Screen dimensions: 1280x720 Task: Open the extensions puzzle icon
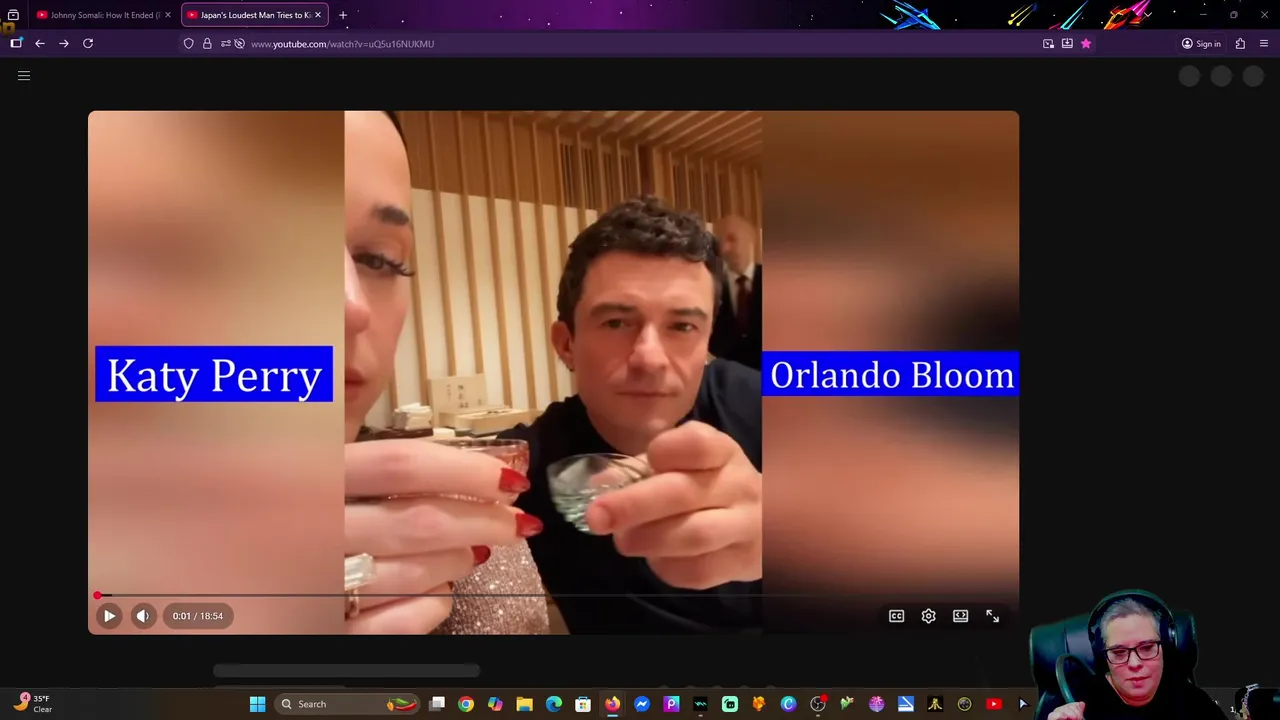point(1240,44)
